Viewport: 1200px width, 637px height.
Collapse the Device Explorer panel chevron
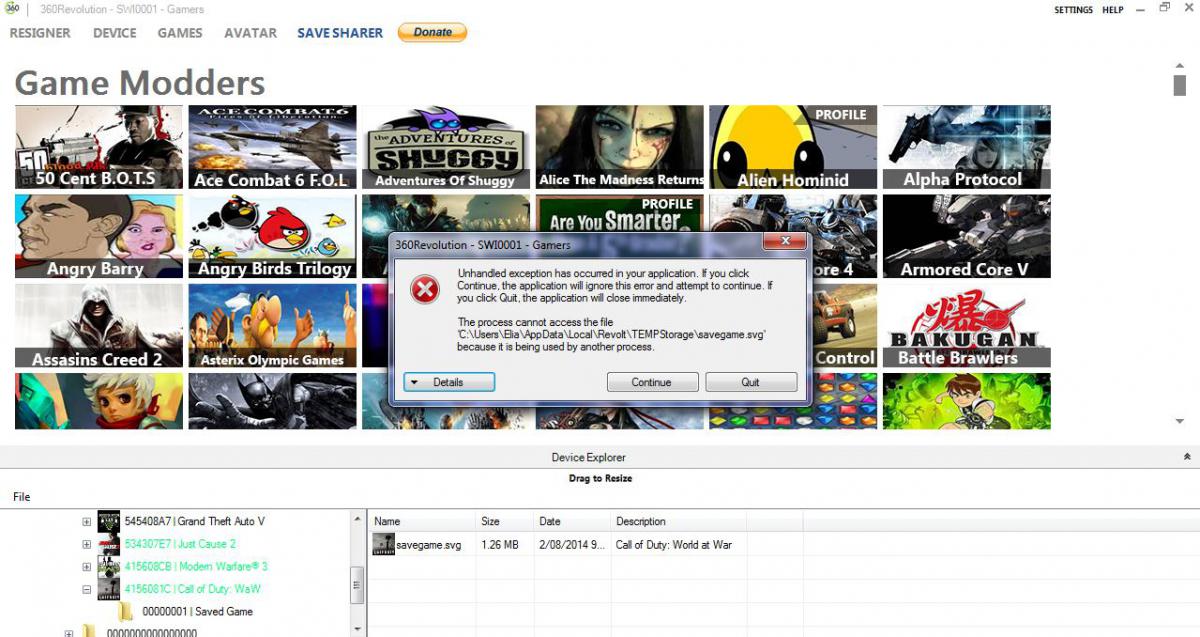[1186, 457]
